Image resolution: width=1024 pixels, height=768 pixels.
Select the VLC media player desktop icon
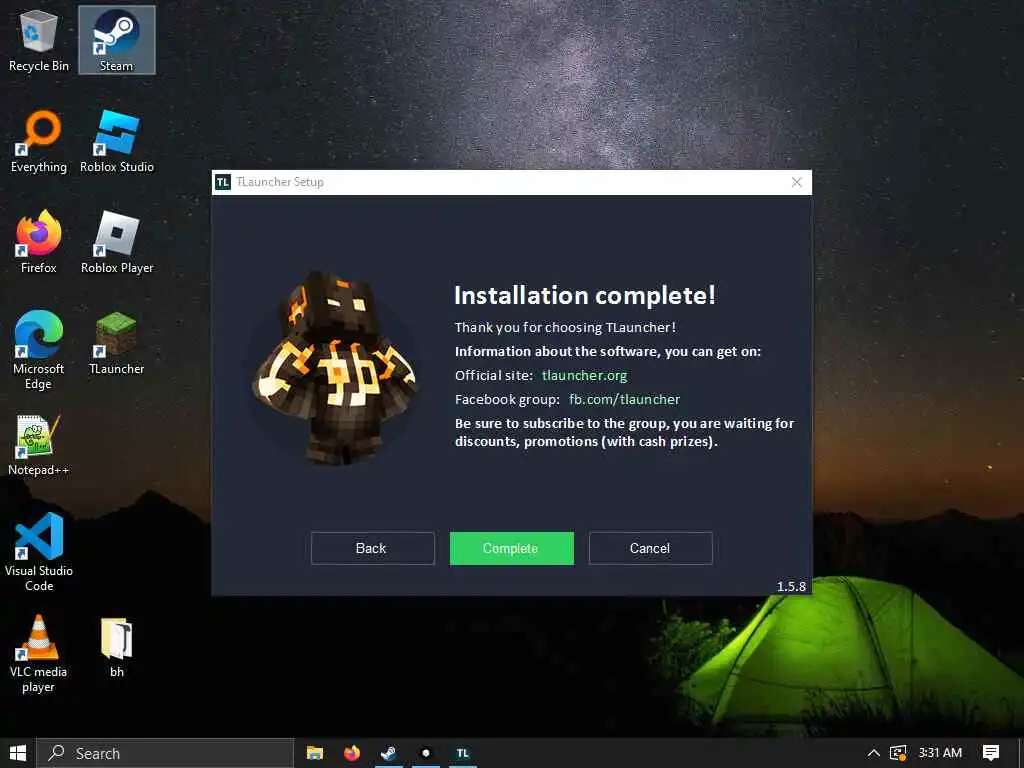(x=39, y=654)
